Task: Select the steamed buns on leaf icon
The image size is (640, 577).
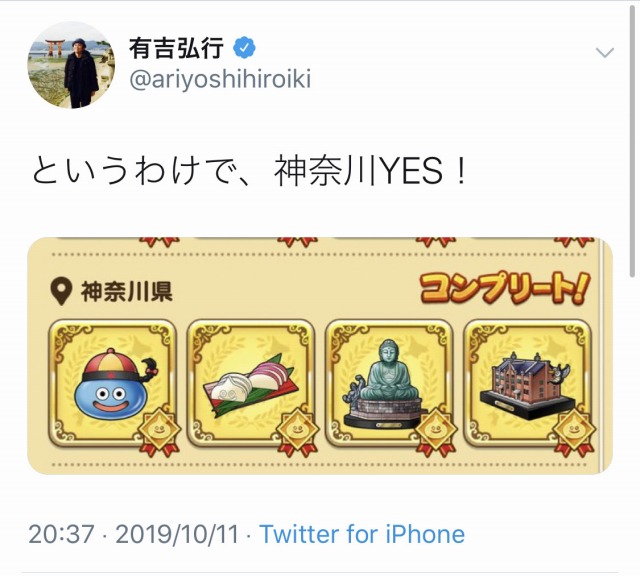Action: (251, 384)
